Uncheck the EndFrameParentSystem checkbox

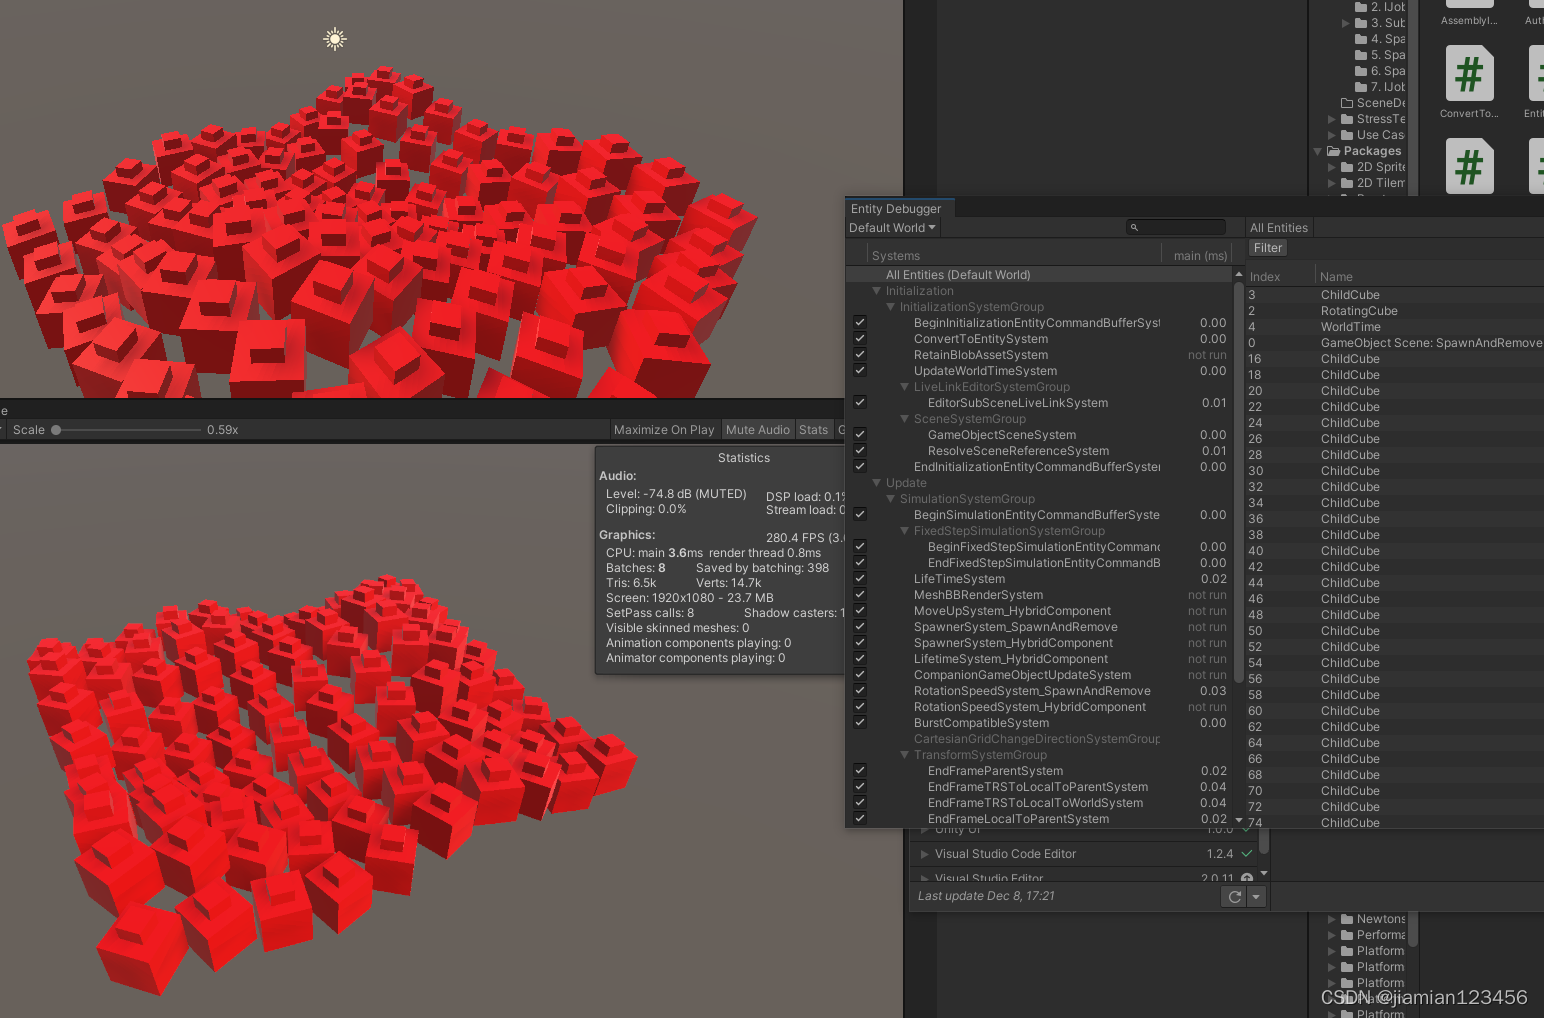pyautogui.click(x=859, y=770)
